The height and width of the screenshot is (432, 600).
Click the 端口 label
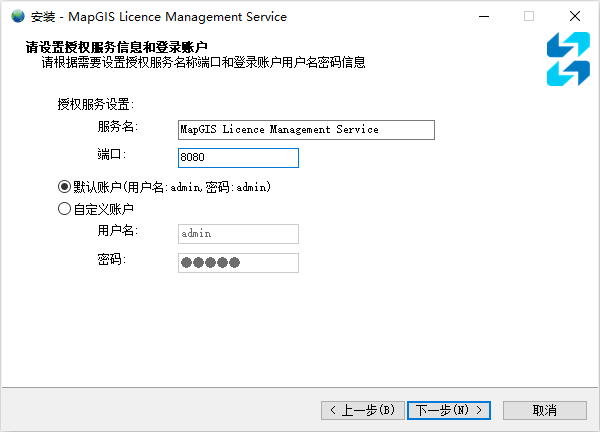tap(109, 154)
